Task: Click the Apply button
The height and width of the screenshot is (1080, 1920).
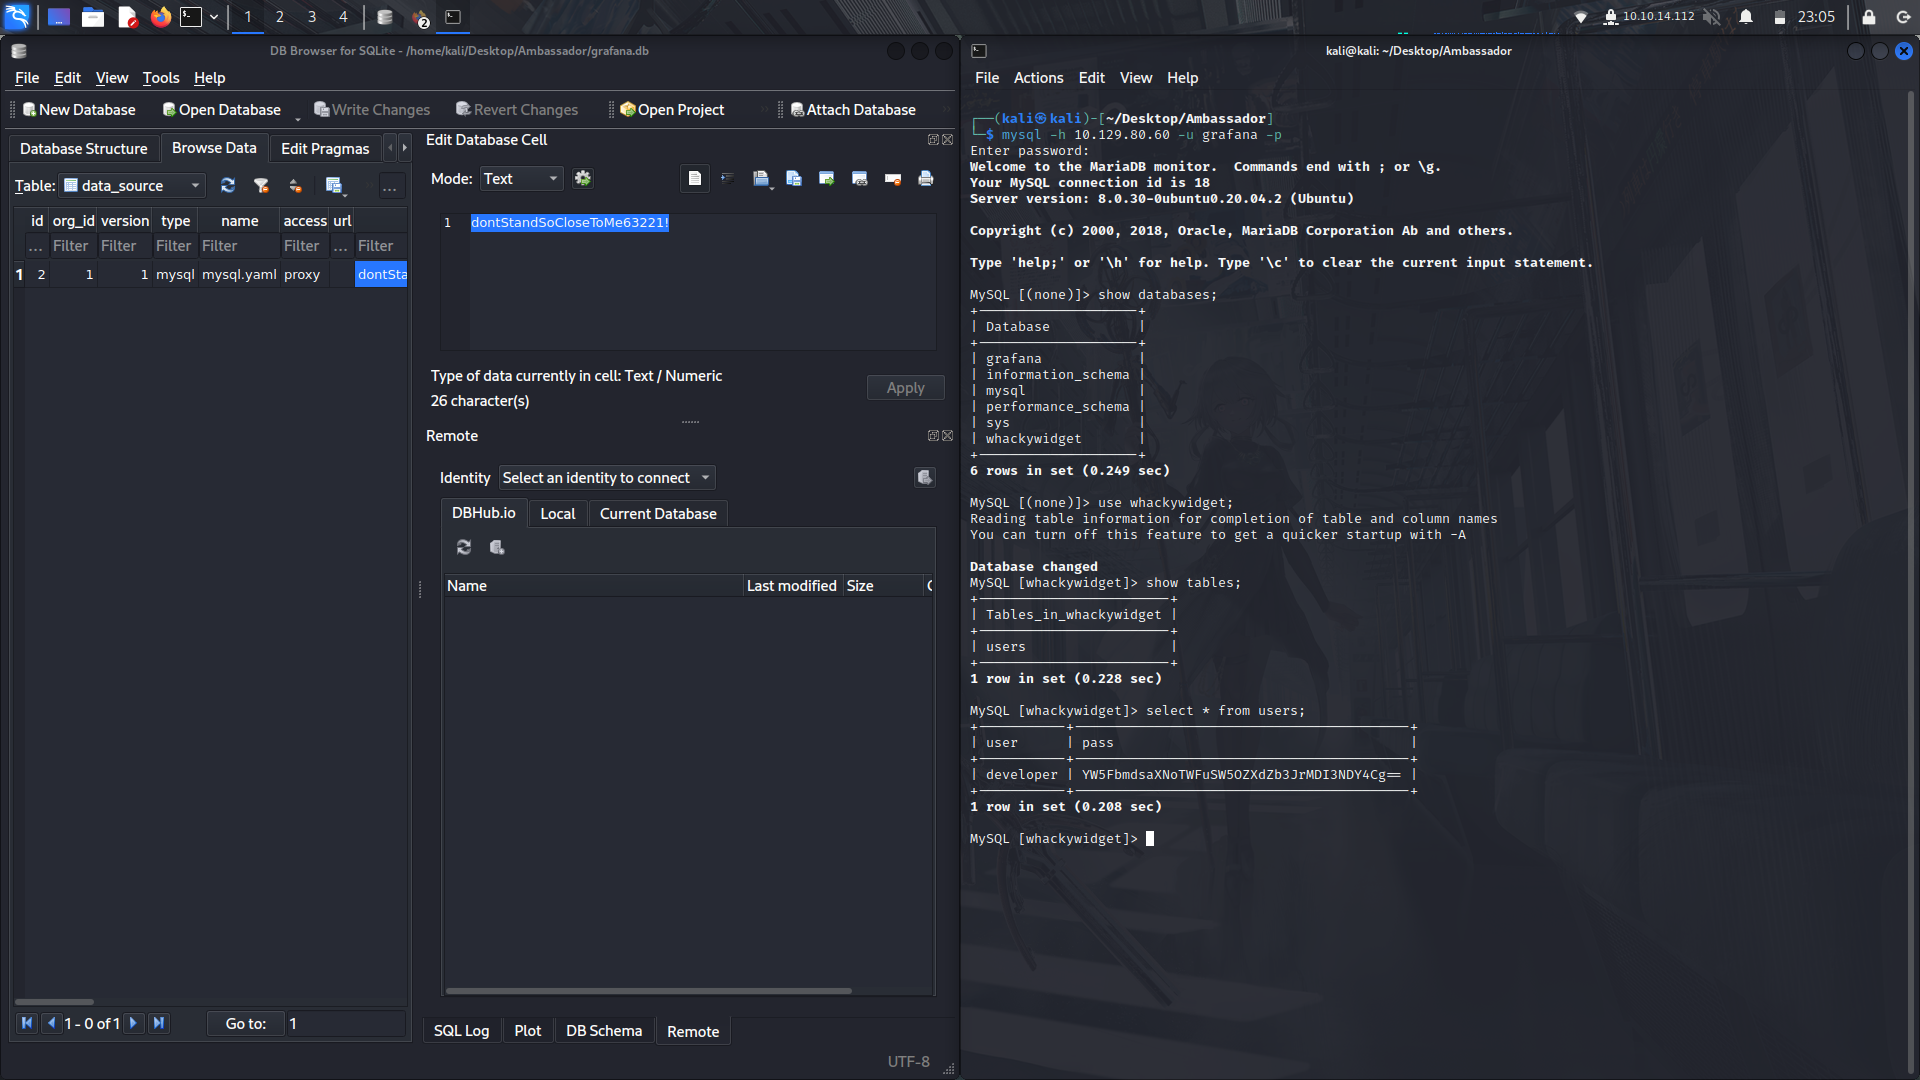Action: point(905,388)
